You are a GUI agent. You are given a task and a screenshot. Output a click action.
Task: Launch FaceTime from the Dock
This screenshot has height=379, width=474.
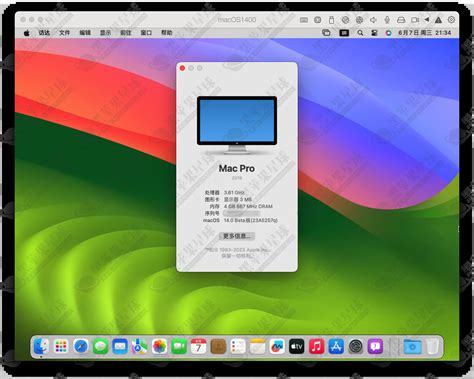[179, 347]
